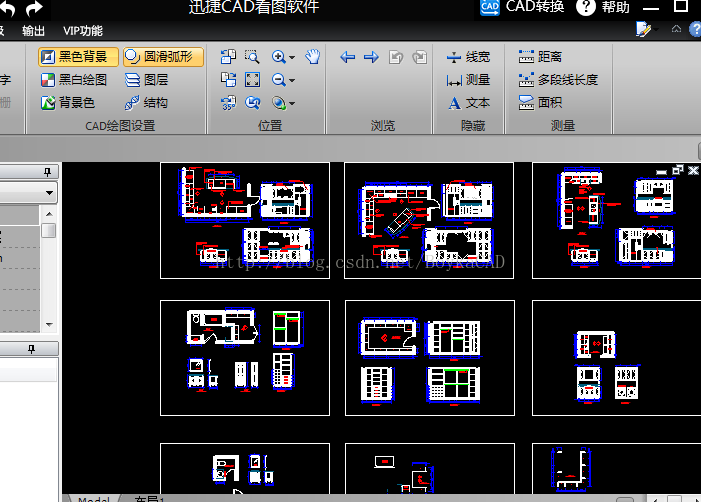Image resolution: width=701 pixels, height=502 pixels.
Task: Restore the inner drawing window
Action: 678,170
